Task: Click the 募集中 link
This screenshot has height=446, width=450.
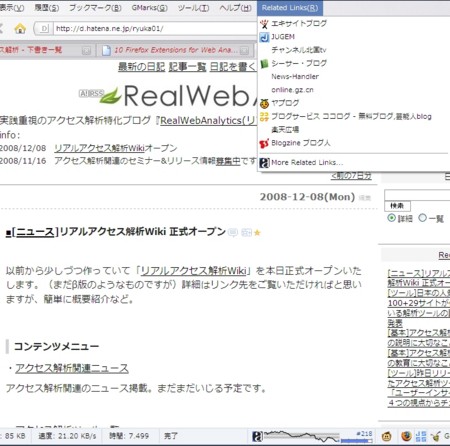Action: click(x=228, y=161)
